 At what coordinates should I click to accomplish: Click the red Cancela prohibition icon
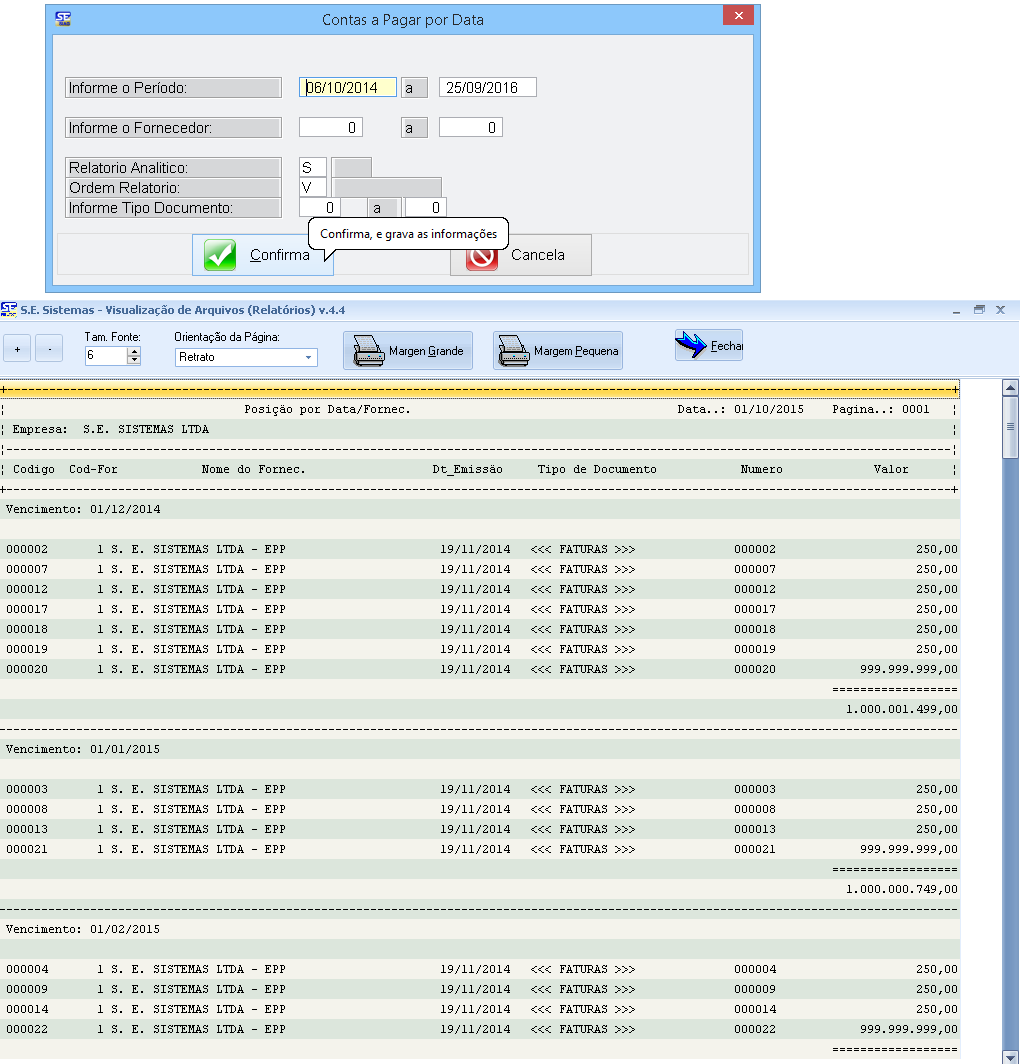(x=482, y=255)
